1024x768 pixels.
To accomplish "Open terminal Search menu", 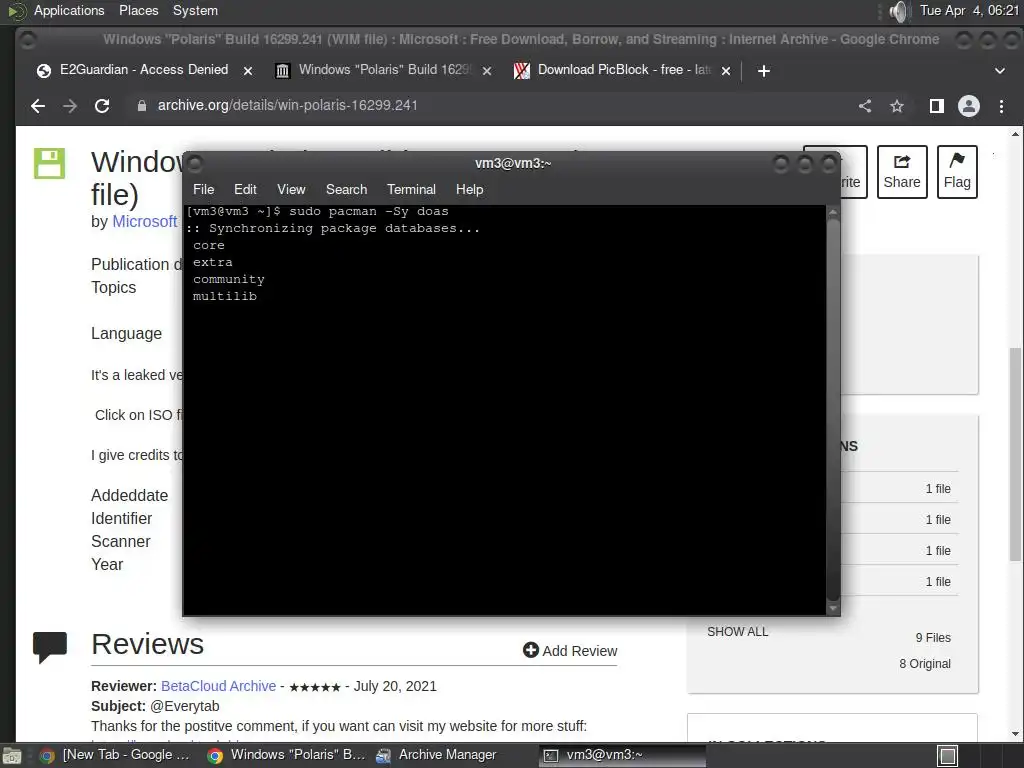I will pos(346,189).
